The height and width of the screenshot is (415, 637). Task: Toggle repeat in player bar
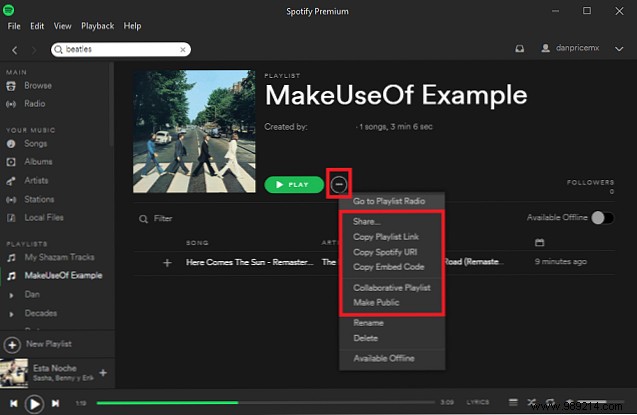click(550, 402)
